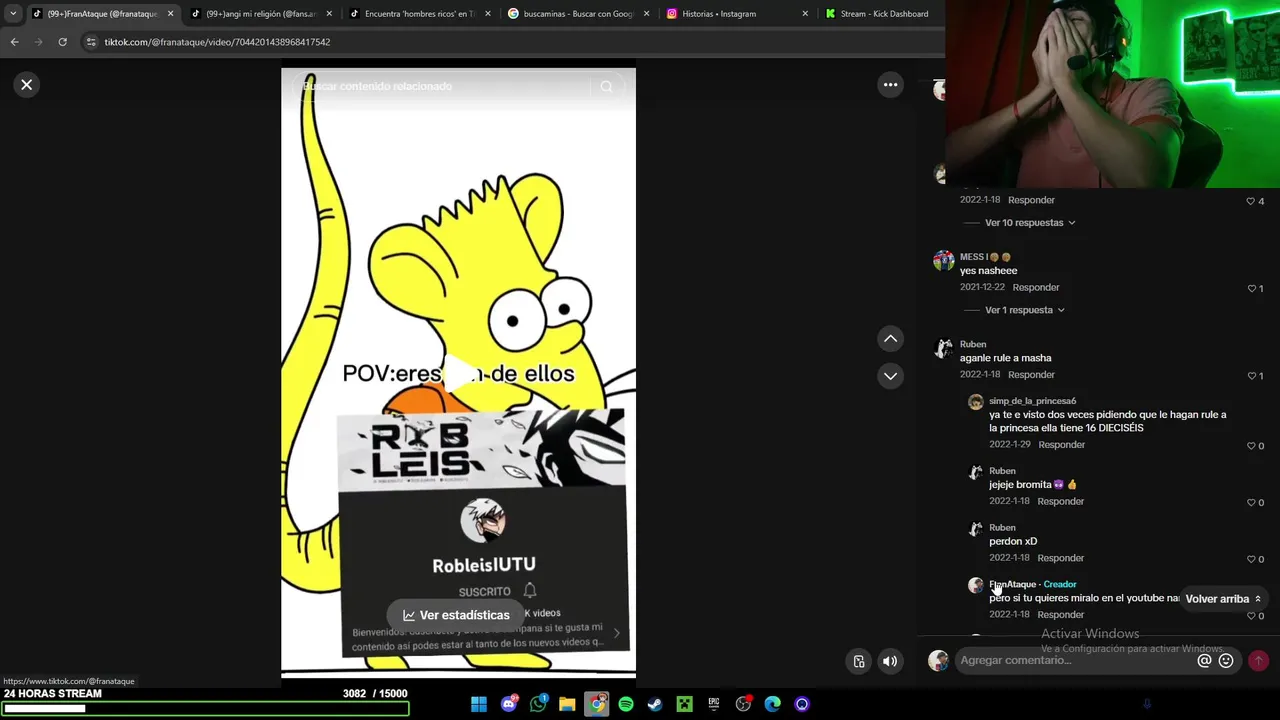This screenshot has width=1280, height=720.
Task: Open Discord from the taskbar
Action: 509,704
